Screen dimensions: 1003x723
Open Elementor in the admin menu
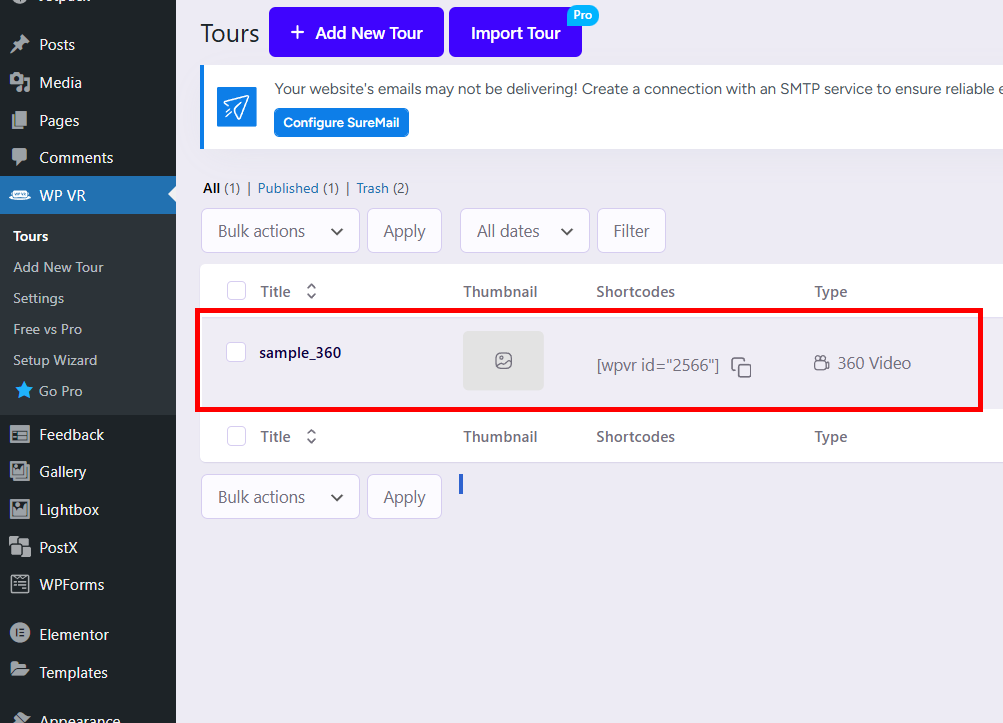[x=74, y=634]
